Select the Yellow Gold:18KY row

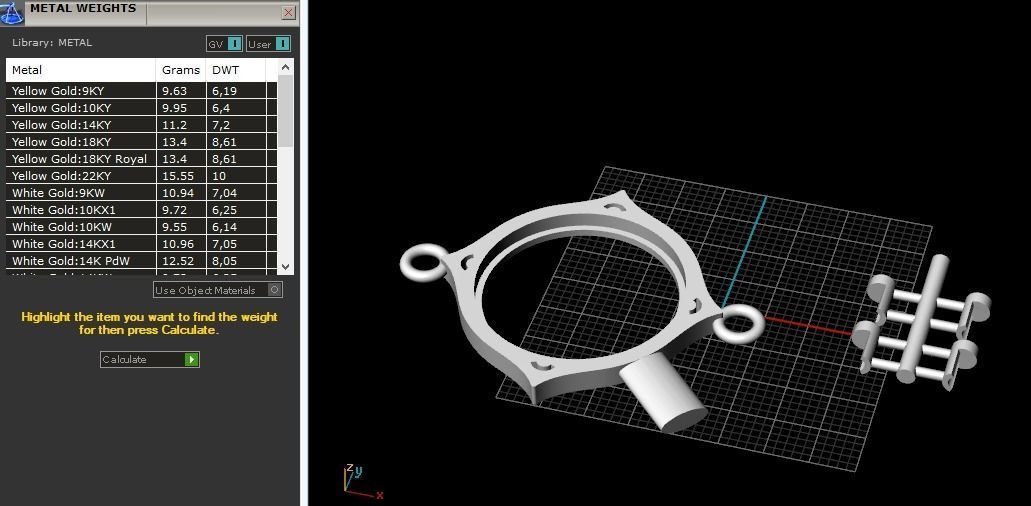(141, 142)
